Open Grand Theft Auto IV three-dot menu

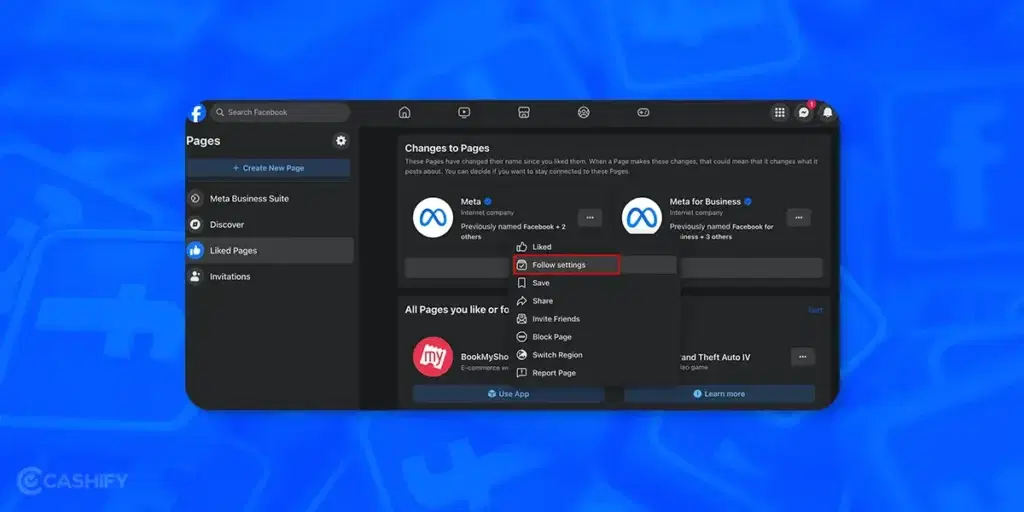(803, 357)
